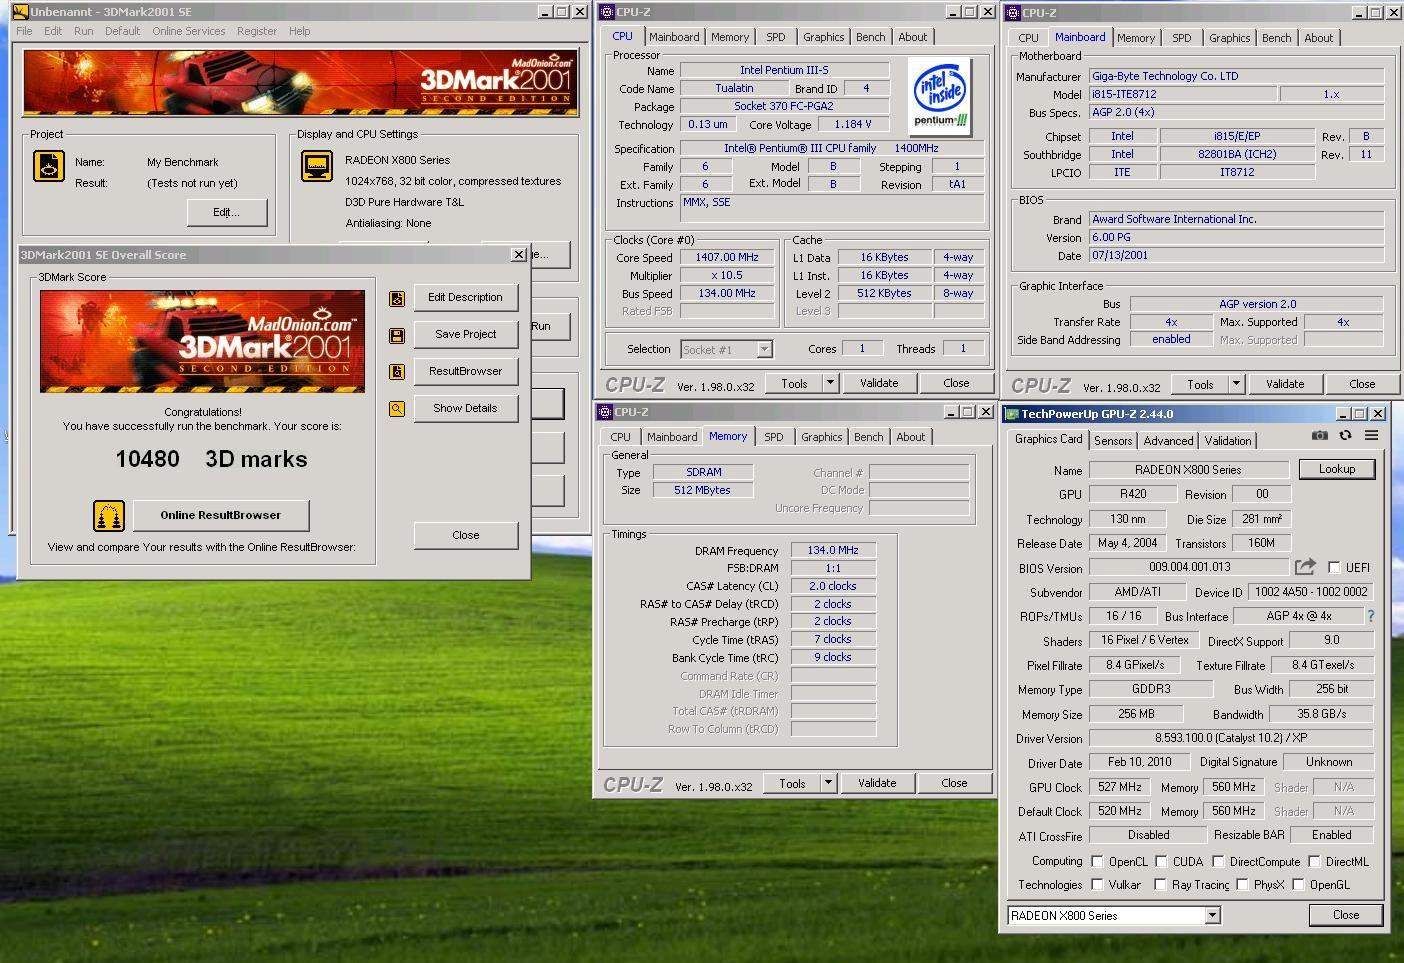
Task: Open the SPD tab in the CPU-Z Memory window
Action: point(774,437)
